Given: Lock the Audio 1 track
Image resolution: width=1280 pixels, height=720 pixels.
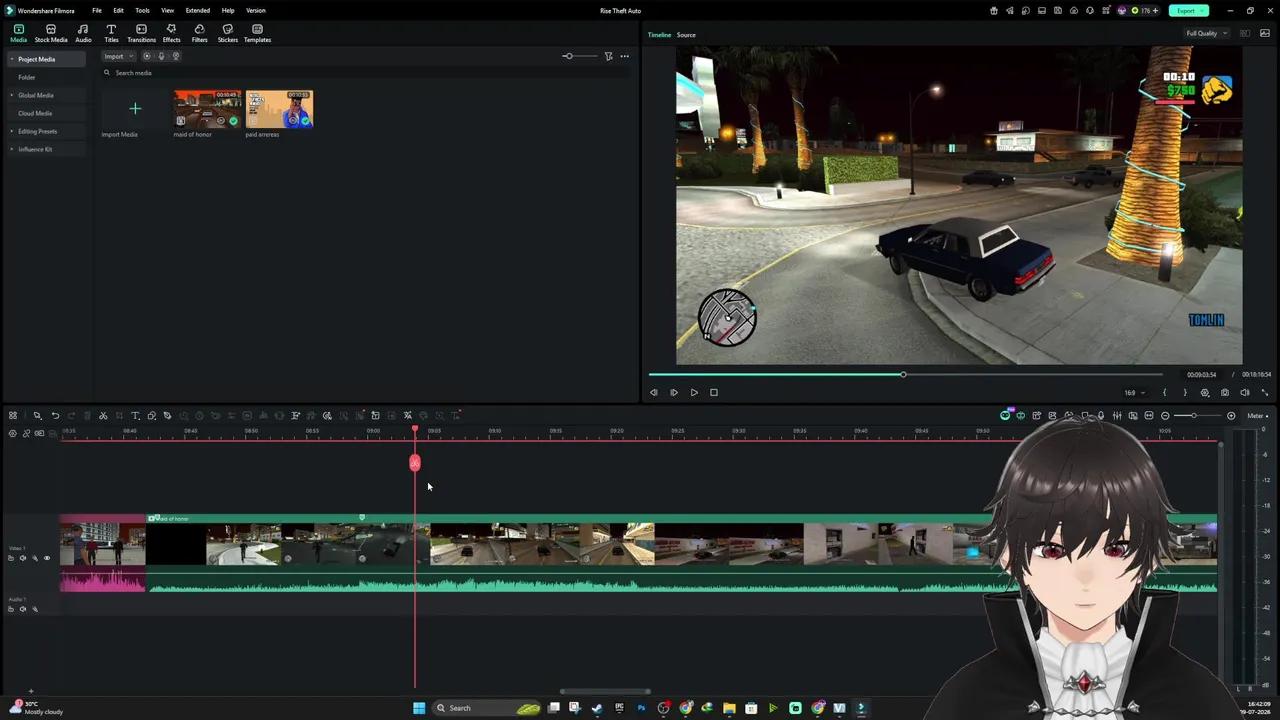Looking at the screenshot, I should pyautogui.click(x=11, y=609).
